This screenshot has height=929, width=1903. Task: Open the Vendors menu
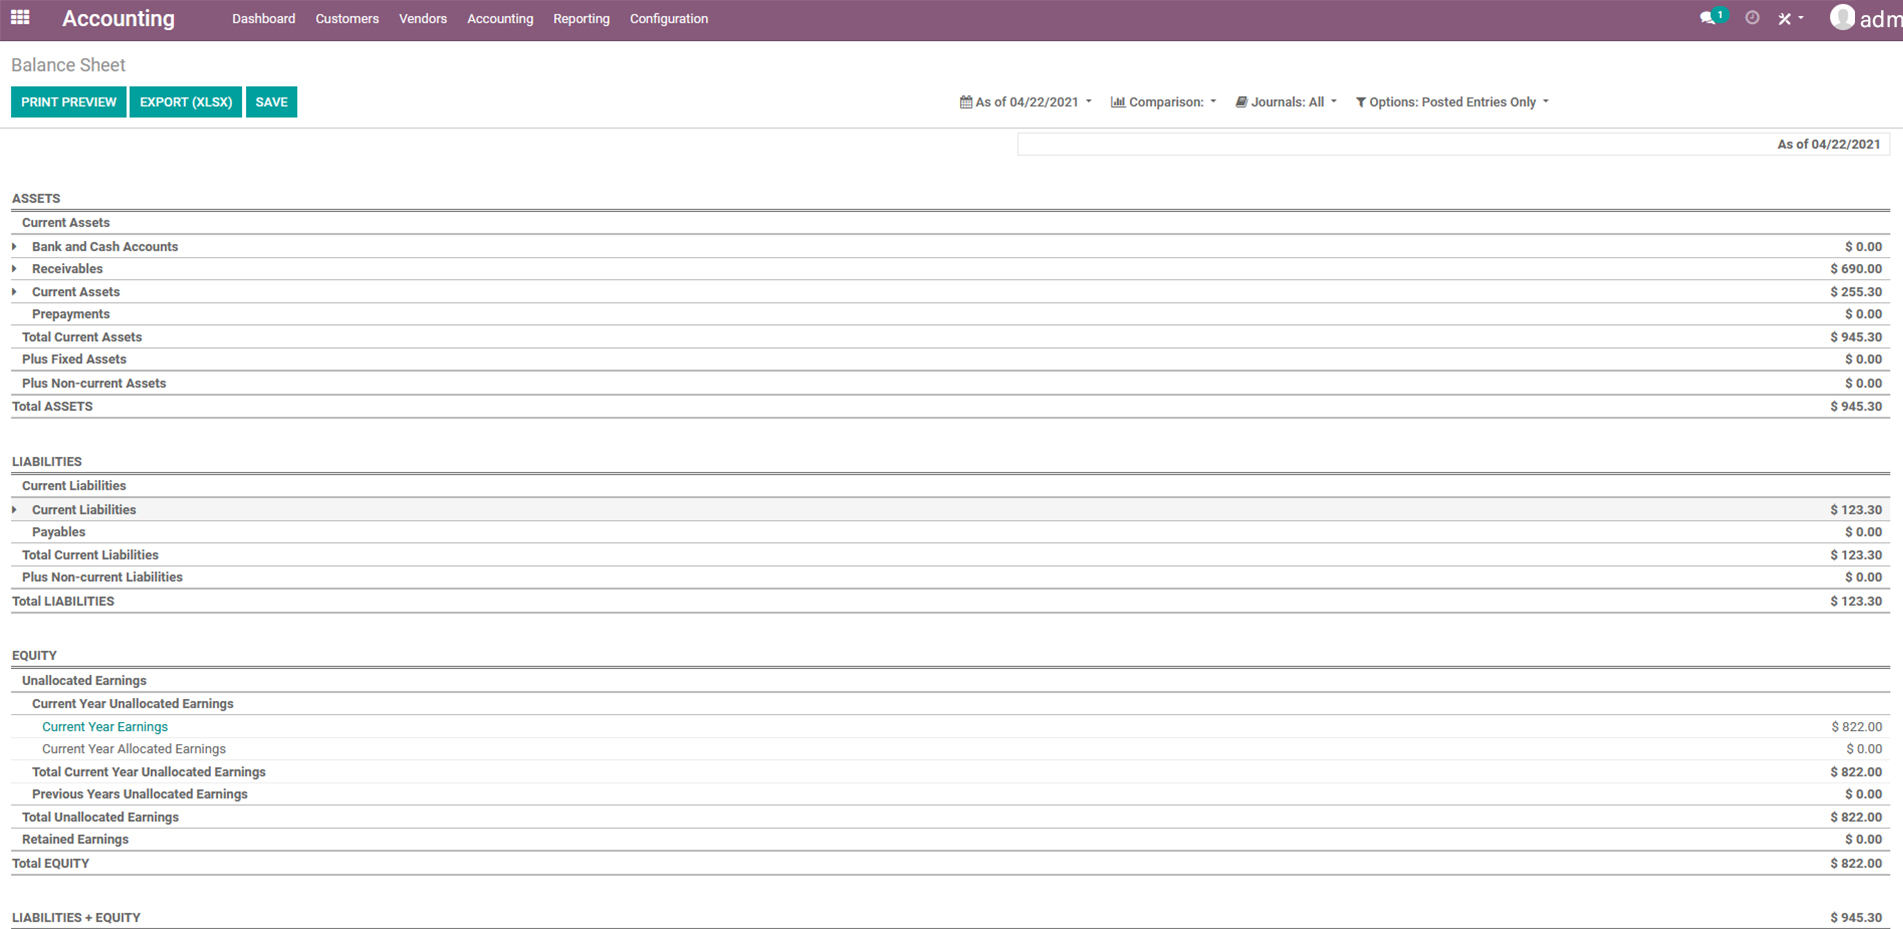pyautogui.click(x=422, y=19)
